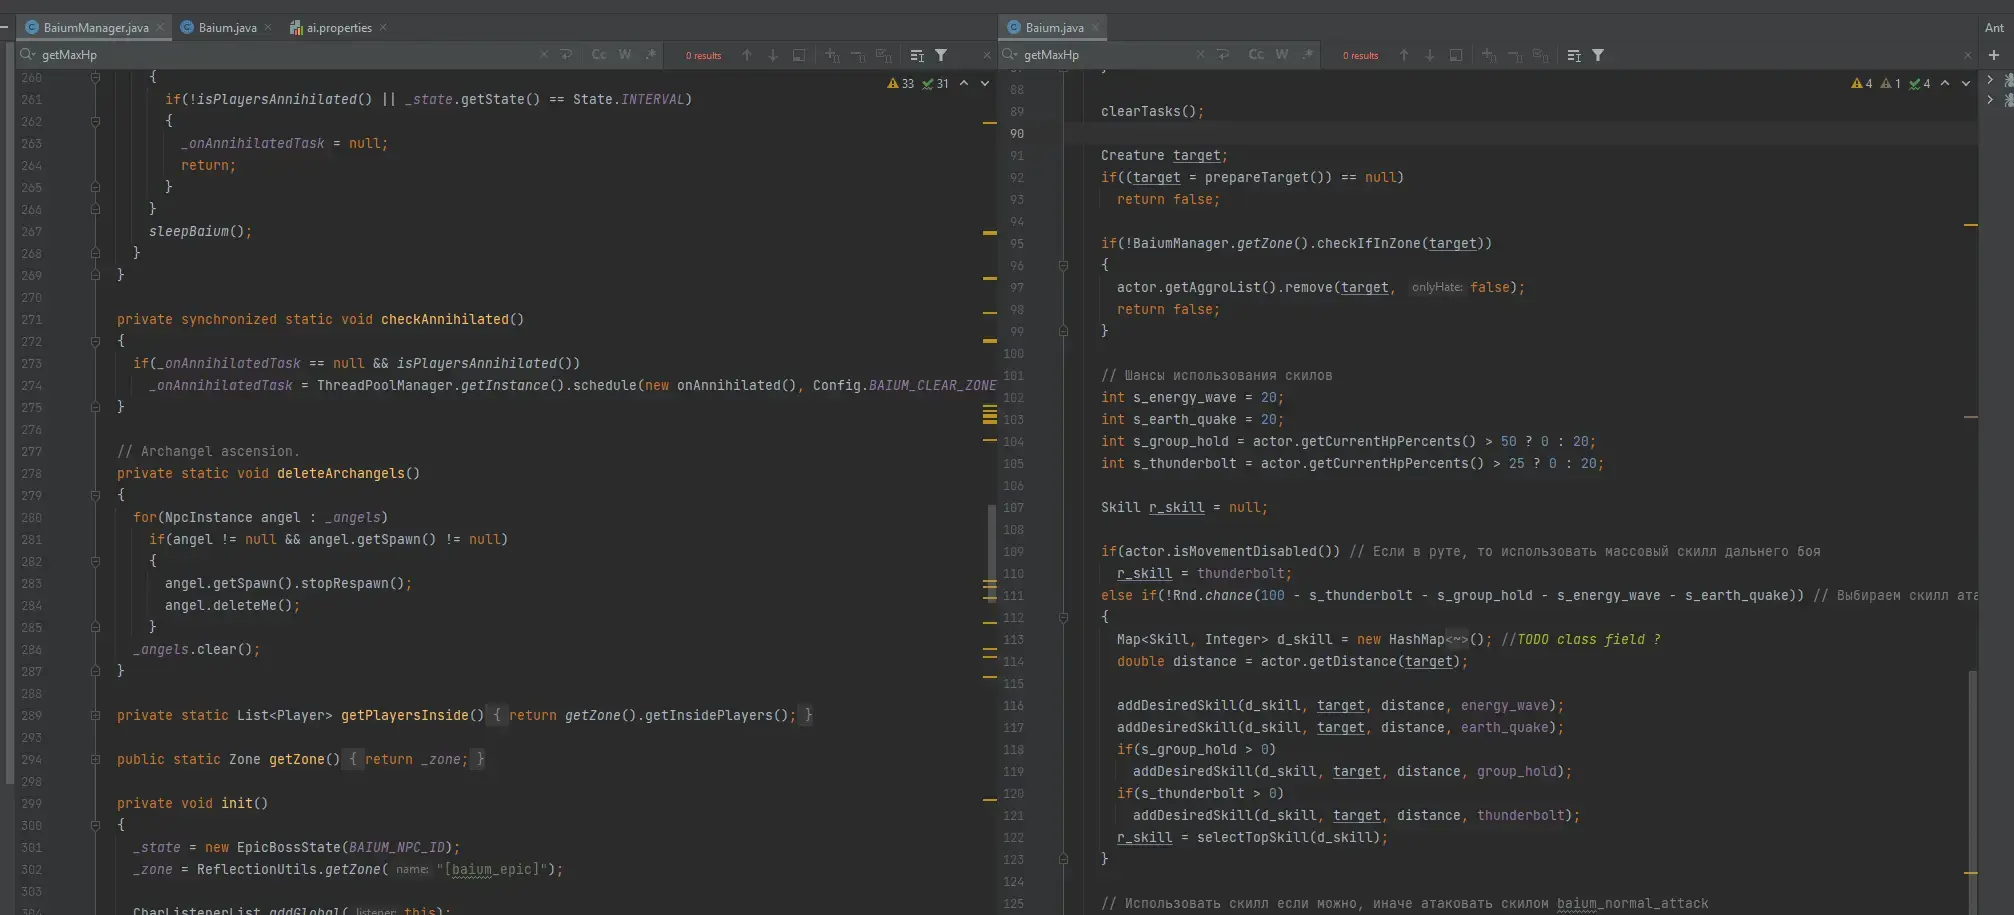Collapse the checkAnnihilated method fold at line 272
Screen dimensions: 2014x915
coord(95,341)
